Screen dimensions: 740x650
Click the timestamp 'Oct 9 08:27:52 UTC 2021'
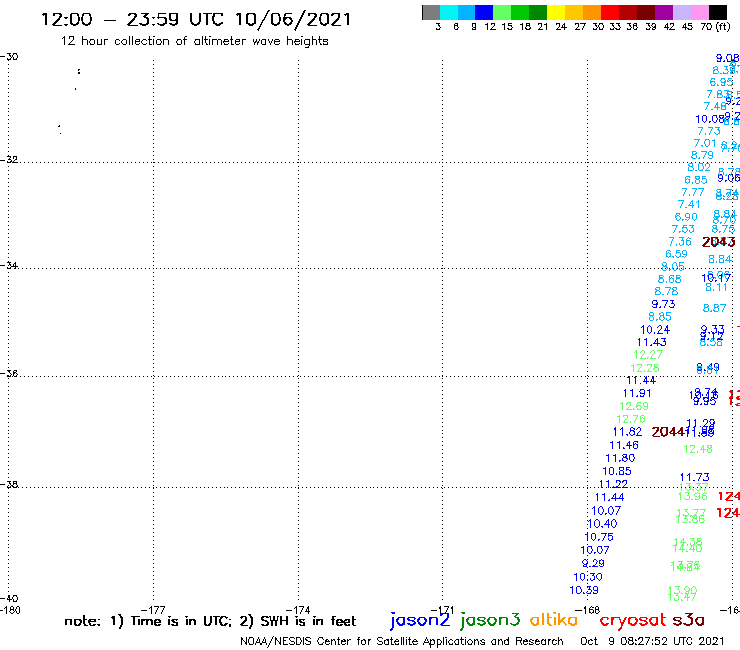[652, 641]
